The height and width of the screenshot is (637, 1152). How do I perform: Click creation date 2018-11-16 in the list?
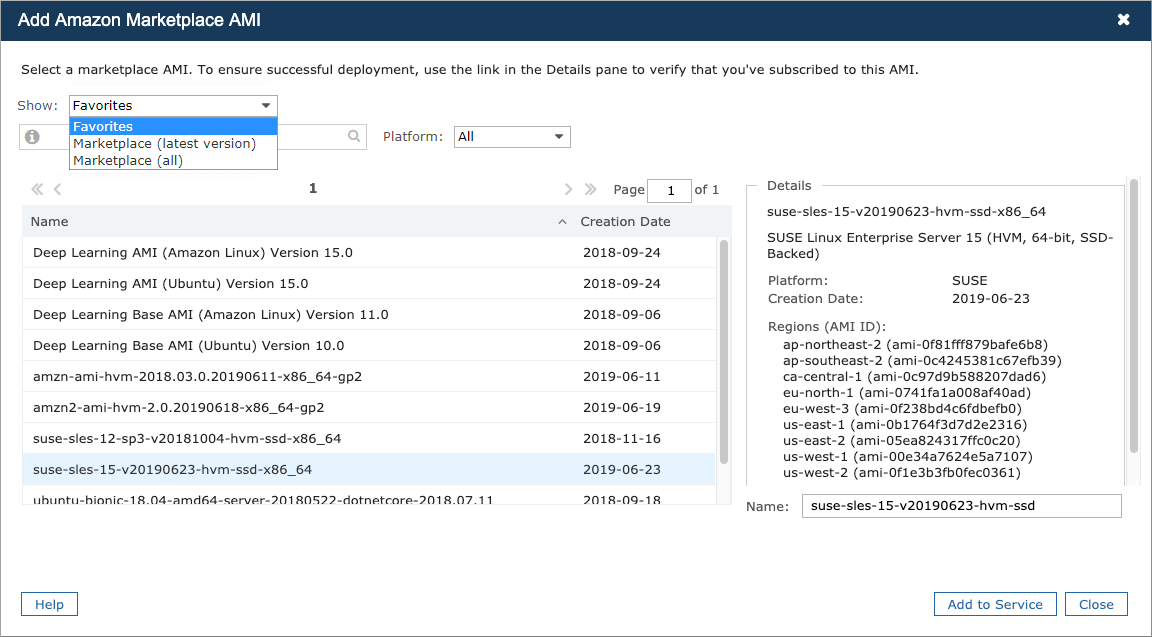point(622,439)
